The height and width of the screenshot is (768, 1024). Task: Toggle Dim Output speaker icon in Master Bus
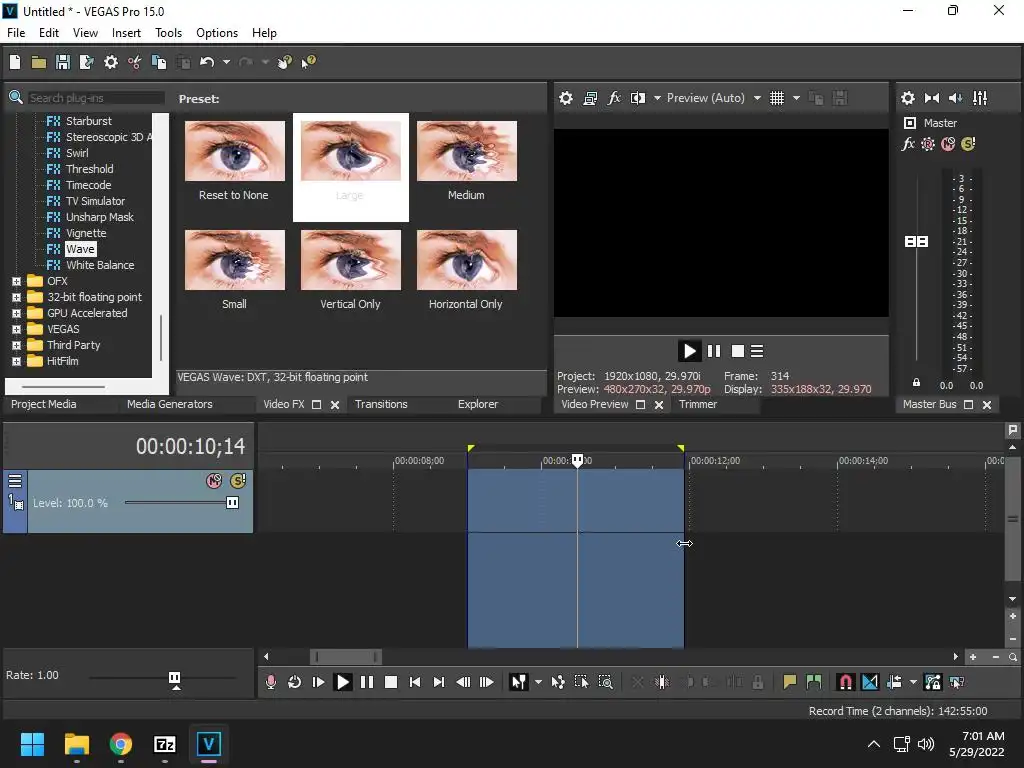[955, 98]
